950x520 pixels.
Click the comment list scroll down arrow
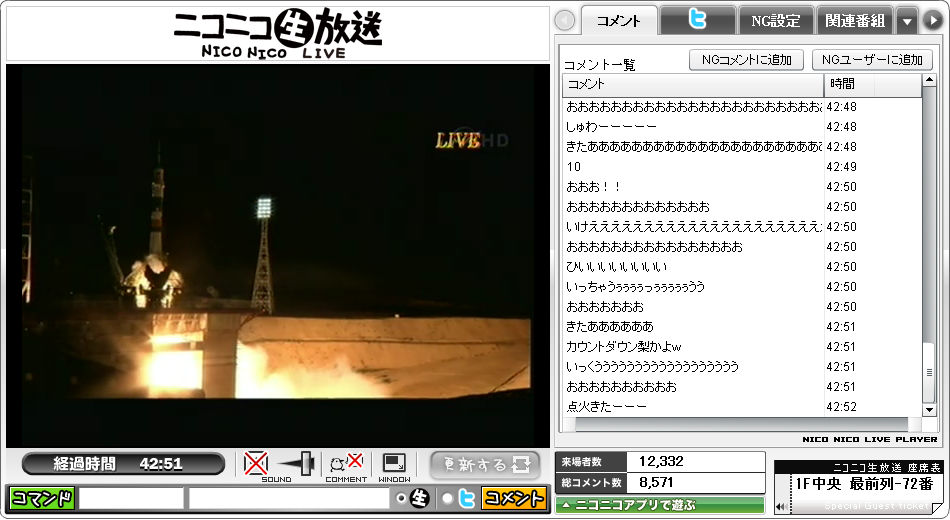coord(929,410)
